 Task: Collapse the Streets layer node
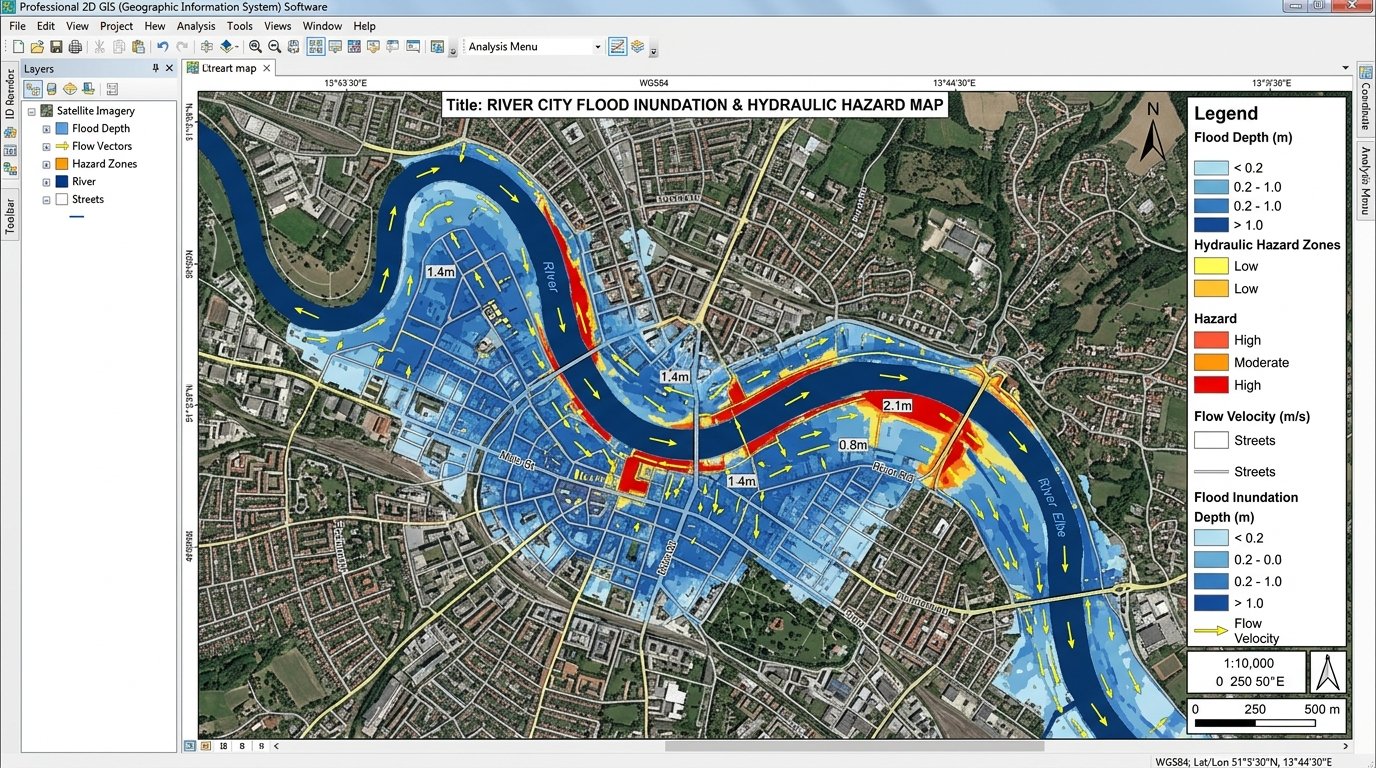pyautogui.click(x=46, y=200)
